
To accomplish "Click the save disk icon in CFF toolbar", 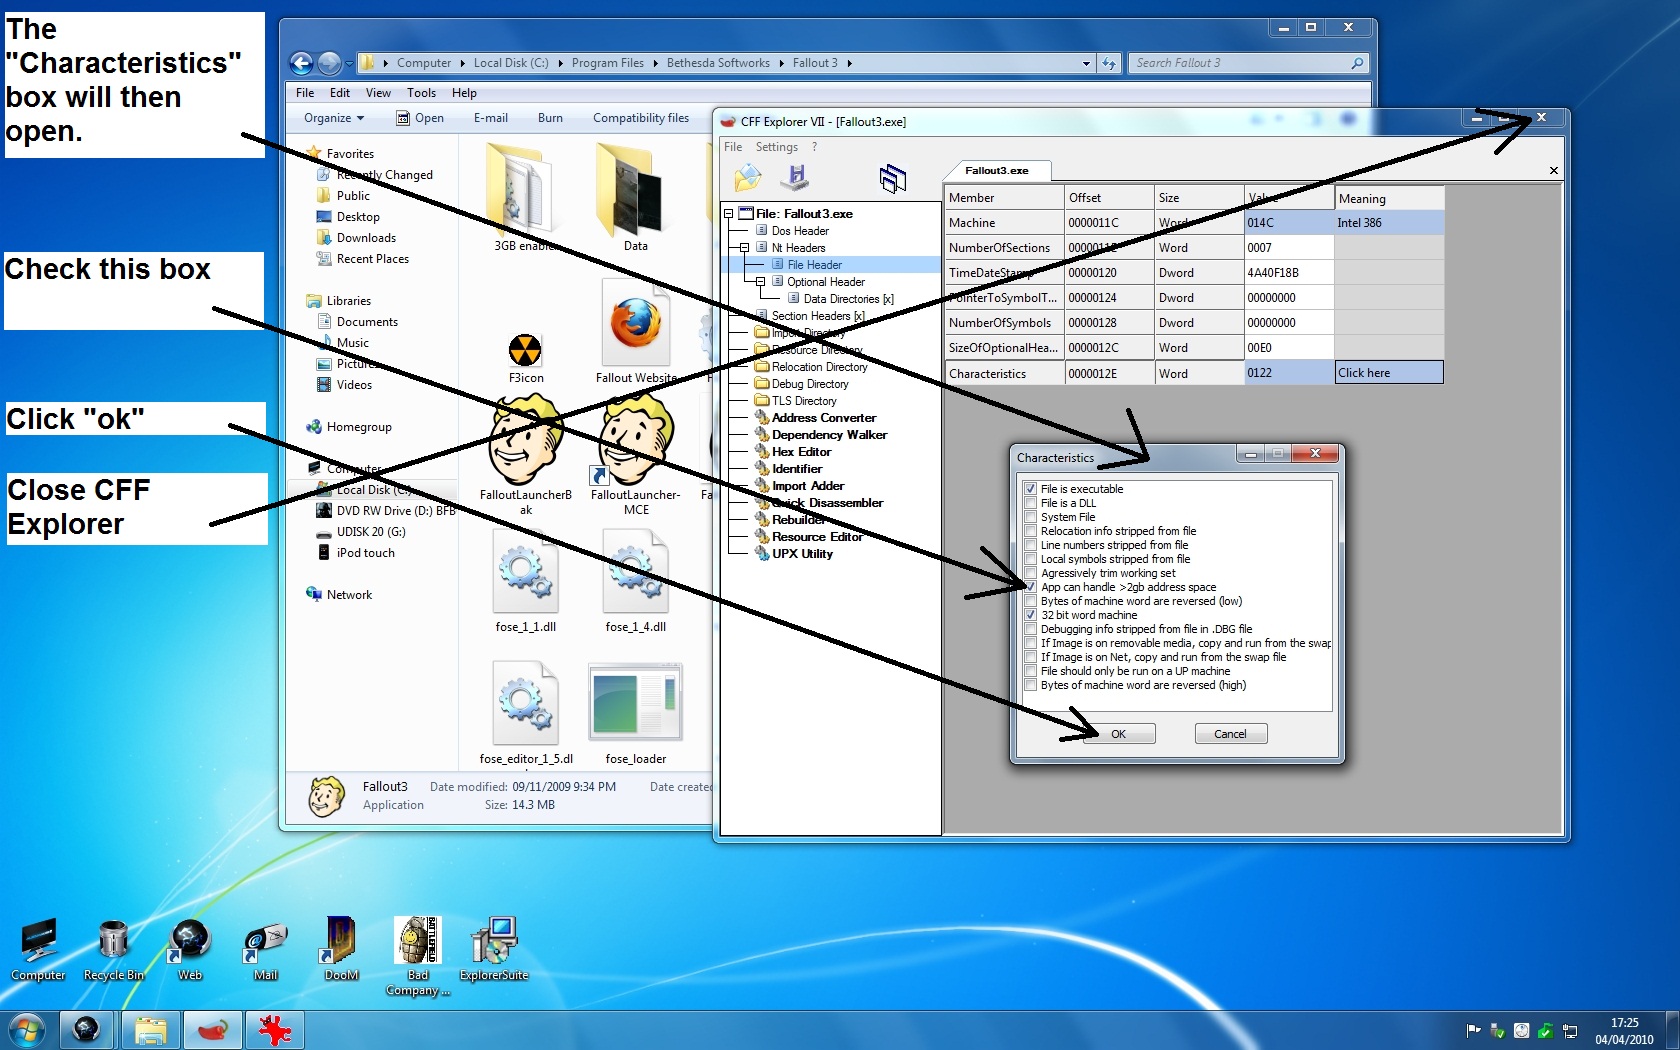I will [796, 178].
